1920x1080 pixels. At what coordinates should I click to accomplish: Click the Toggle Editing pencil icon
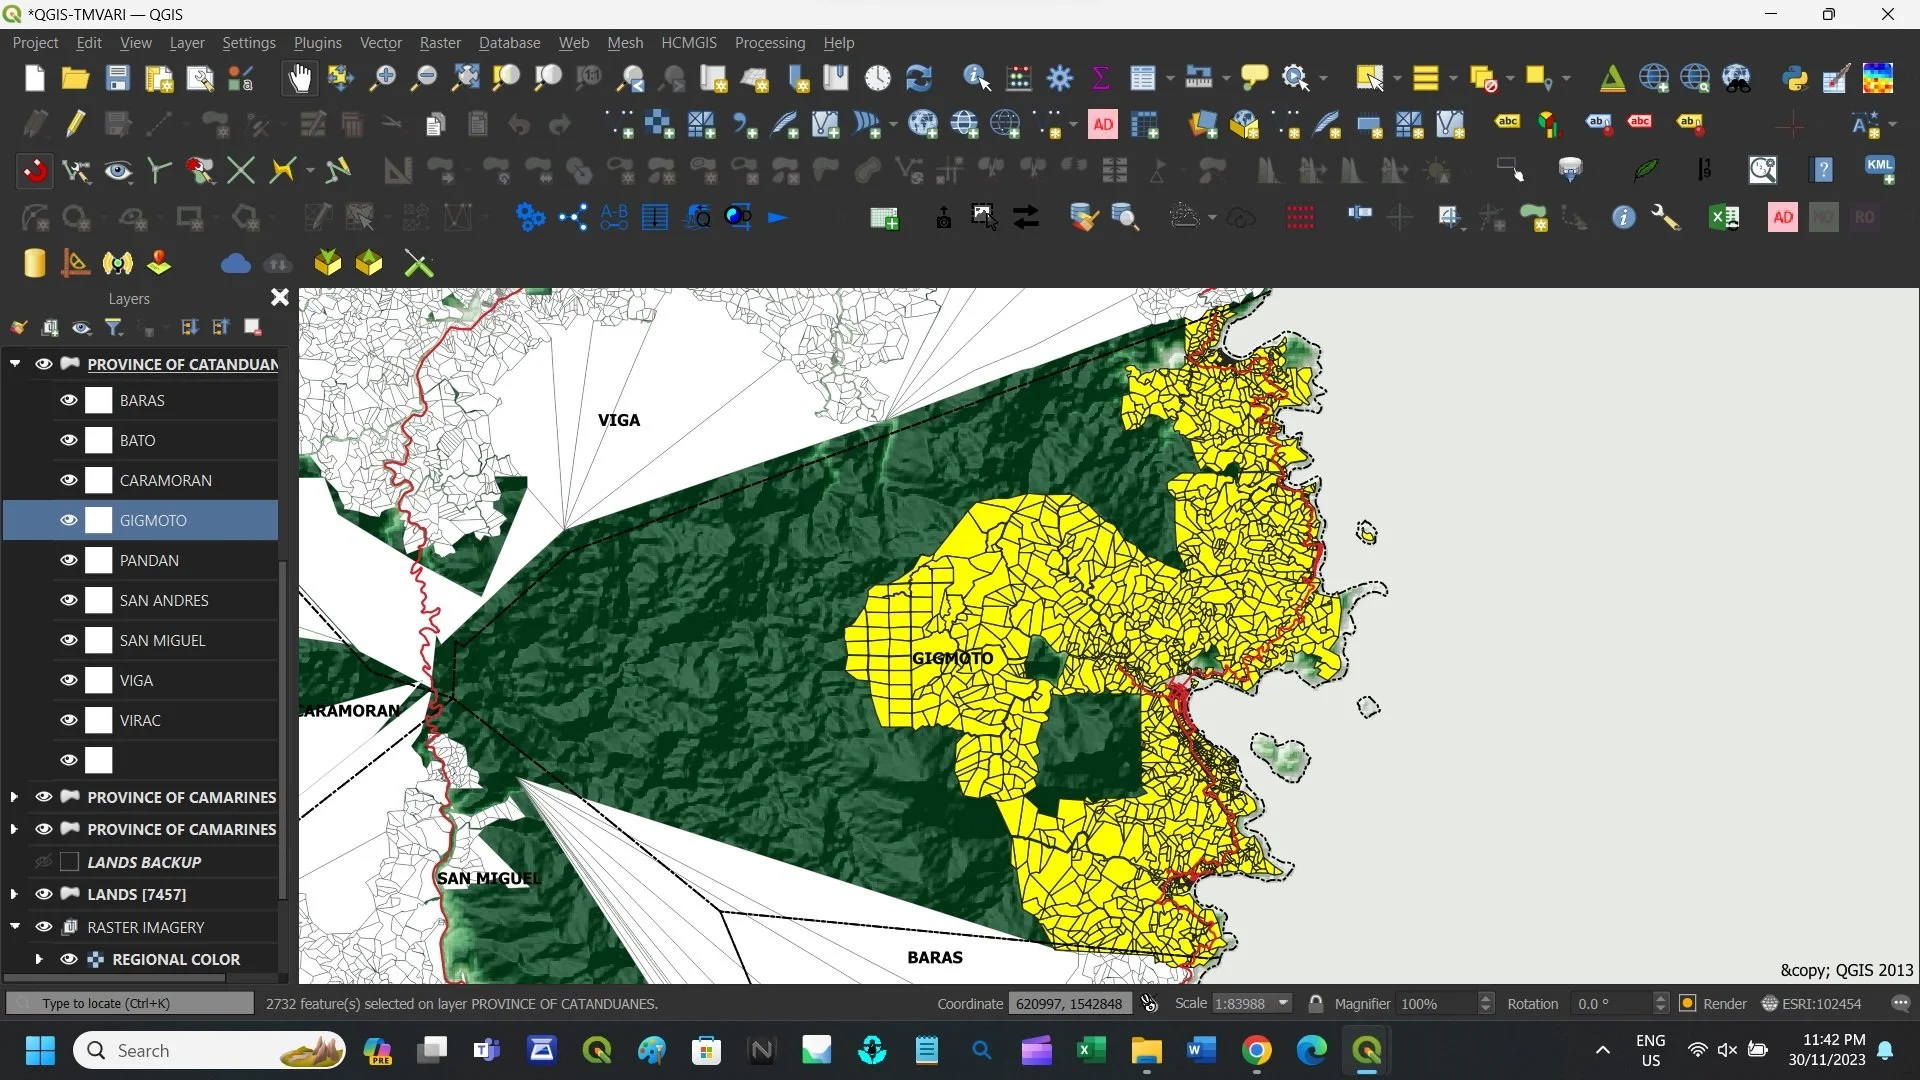pyautogui.click(x=76, y=124)
